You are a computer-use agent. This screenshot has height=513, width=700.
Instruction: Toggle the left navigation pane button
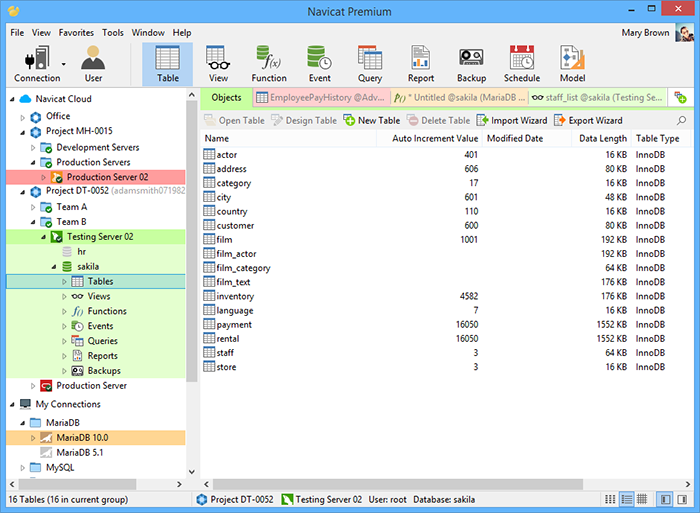coord(665,499)
